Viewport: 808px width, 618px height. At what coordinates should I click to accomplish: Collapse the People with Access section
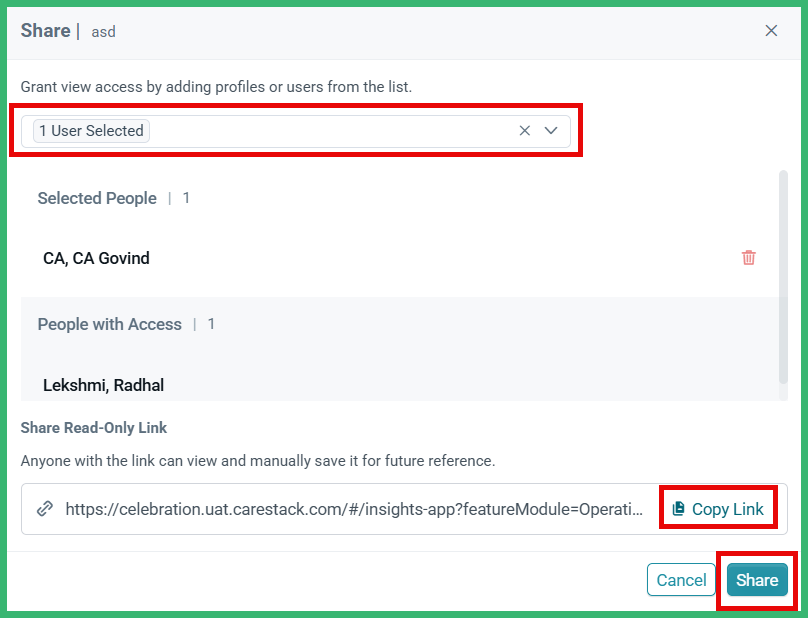point(109,324)
